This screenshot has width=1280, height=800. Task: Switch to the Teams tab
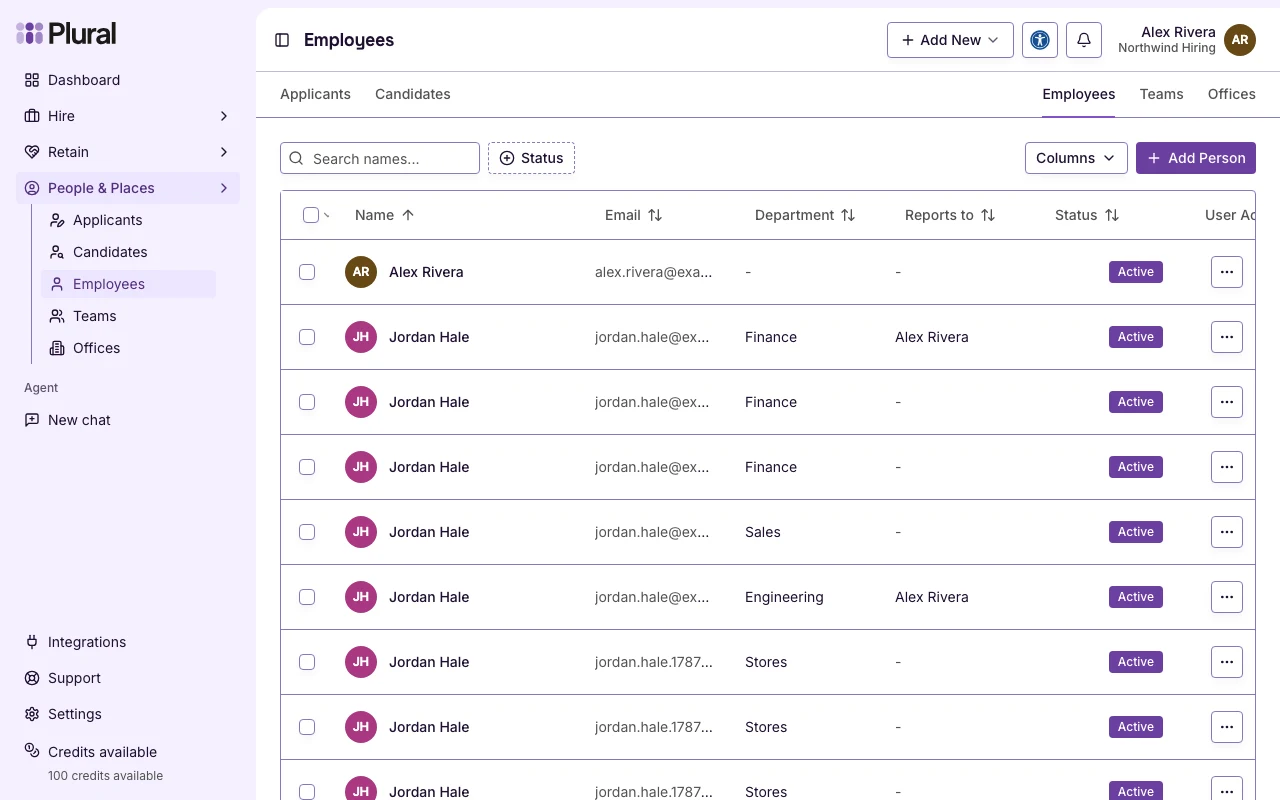[1161, 94]
